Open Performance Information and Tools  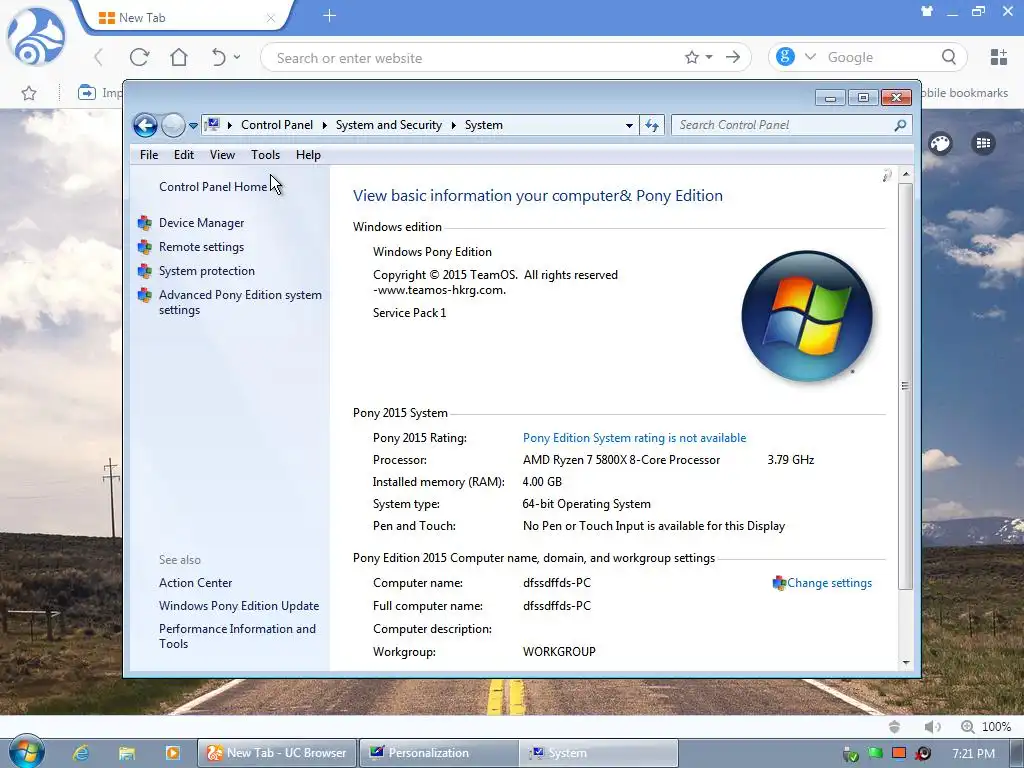(x=237, y=636)
